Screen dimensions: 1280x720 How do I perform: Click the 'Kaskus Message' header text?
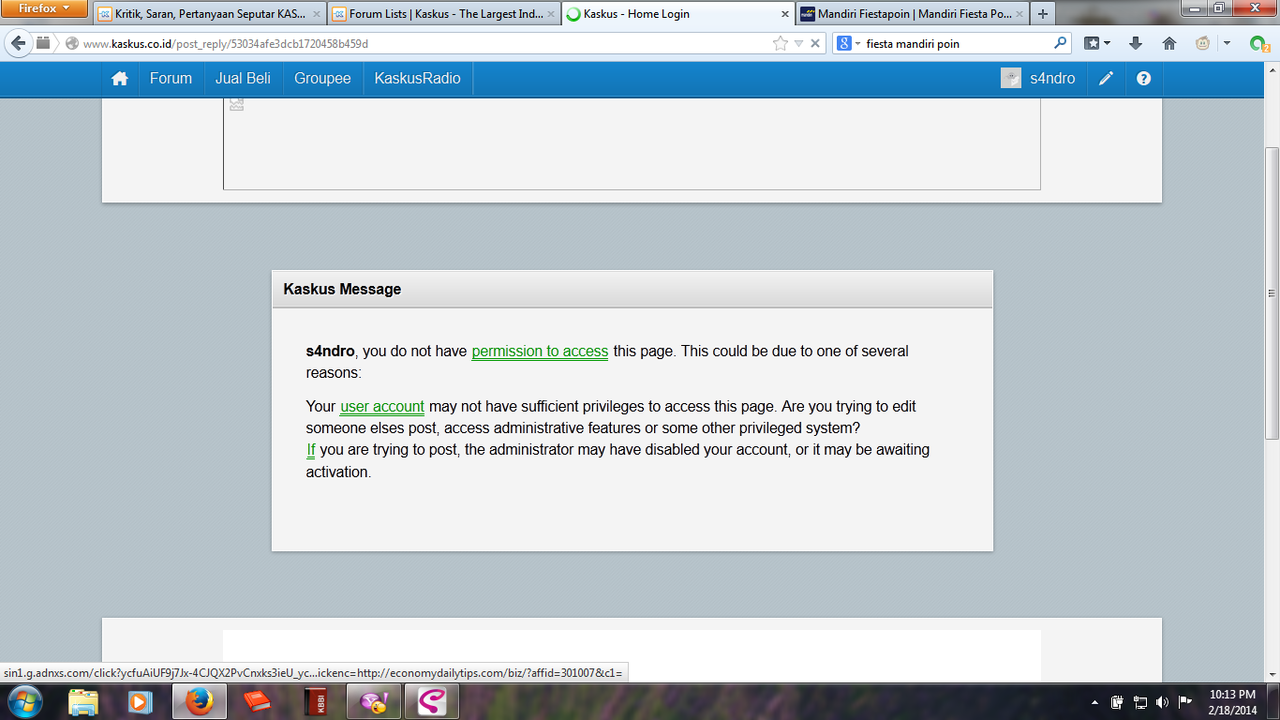pyautogui.click(x=342, y=289)
